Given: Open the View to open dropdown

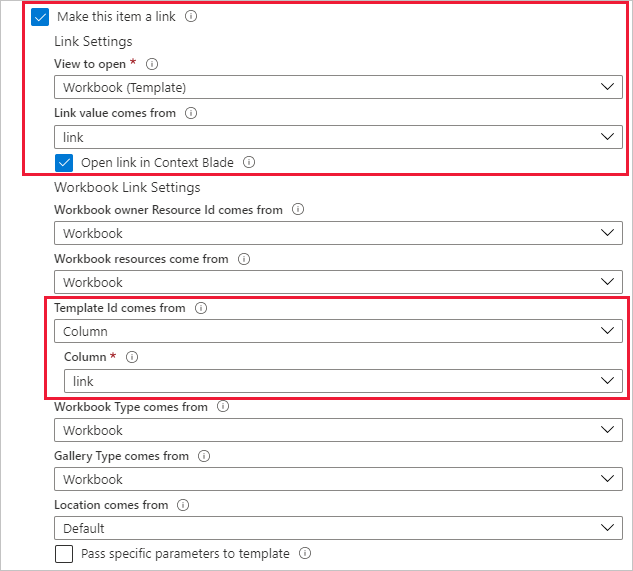Looking at the screenshot, I should click(x=338, y=87).
